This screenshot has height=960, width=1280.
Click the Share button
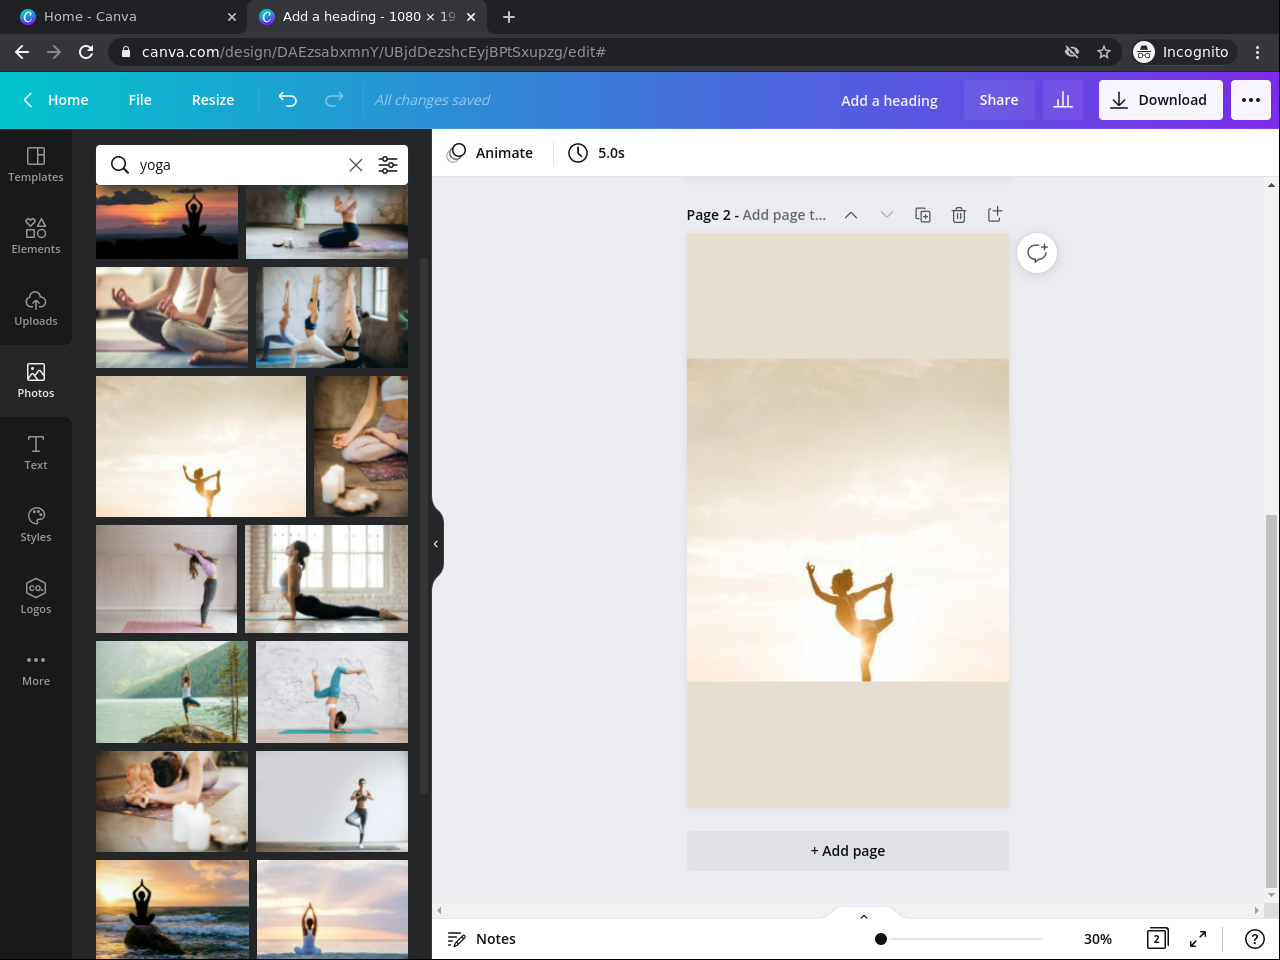(x=999, y=100)
